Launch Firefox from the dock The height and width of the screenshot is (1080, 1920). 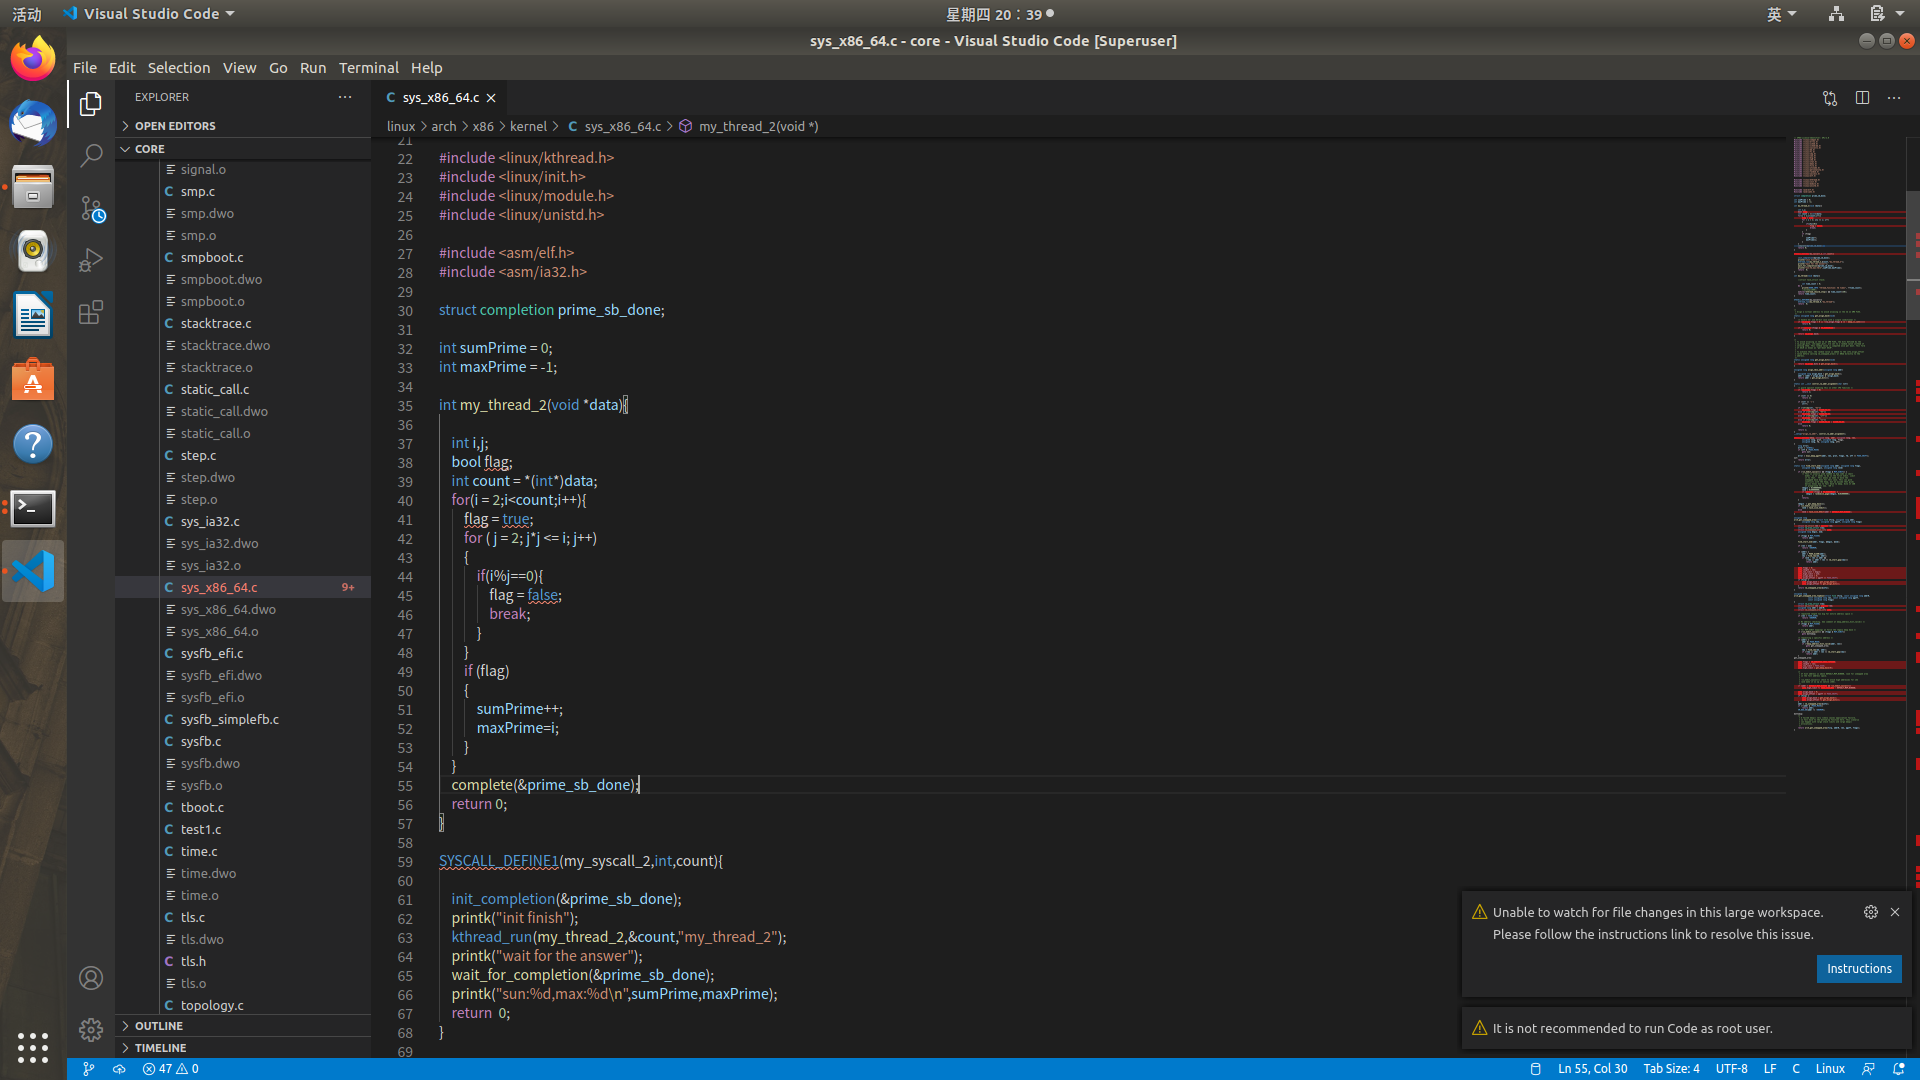pyautogui.click(x=33, y=59)
